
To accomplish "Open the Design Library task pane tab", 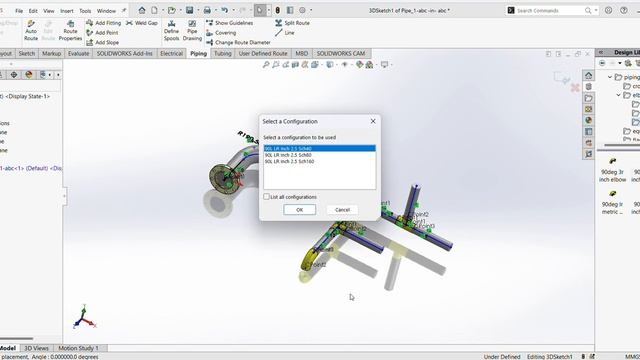I will (x=588, y=87).
